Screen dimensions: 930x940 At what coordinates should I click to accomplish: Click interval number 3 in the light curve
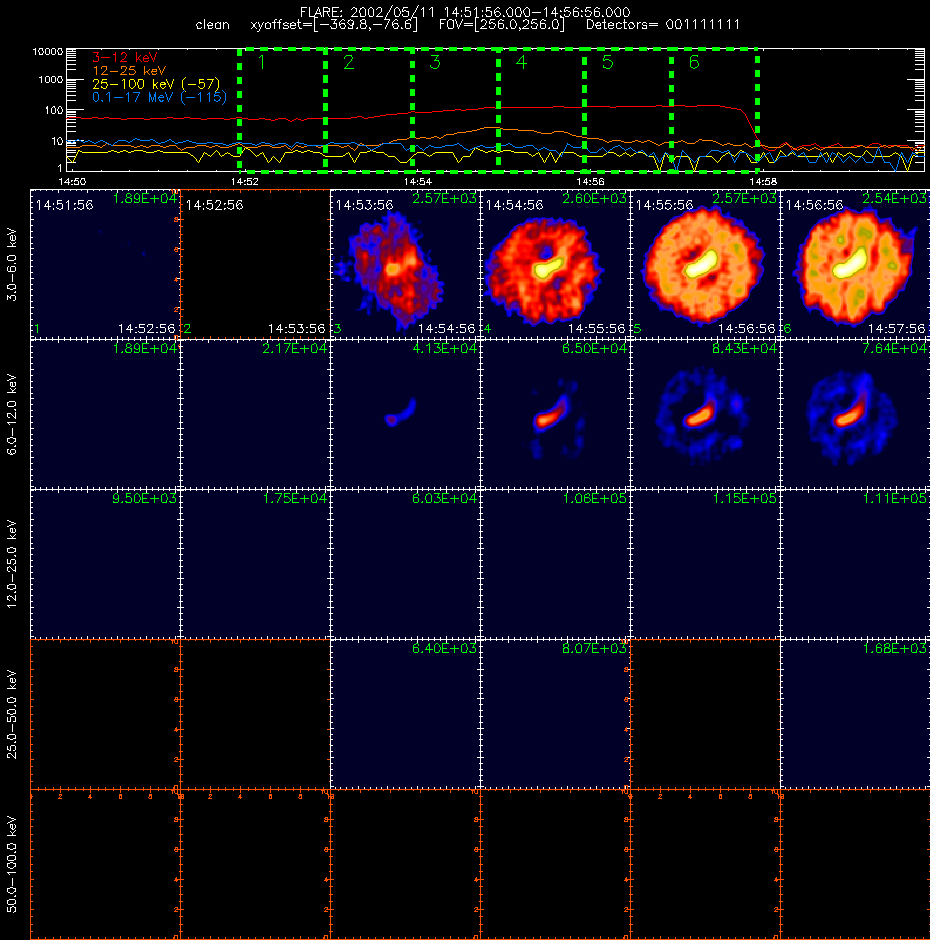[435, 62]
